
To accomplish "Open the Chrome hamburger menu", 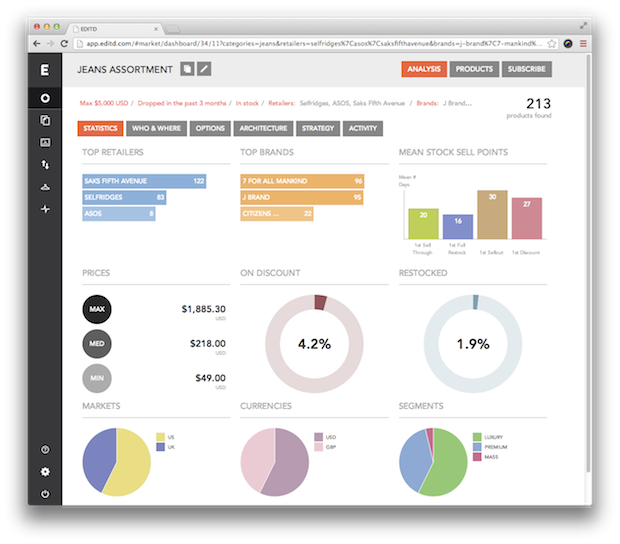I will [x=582, y=44].
